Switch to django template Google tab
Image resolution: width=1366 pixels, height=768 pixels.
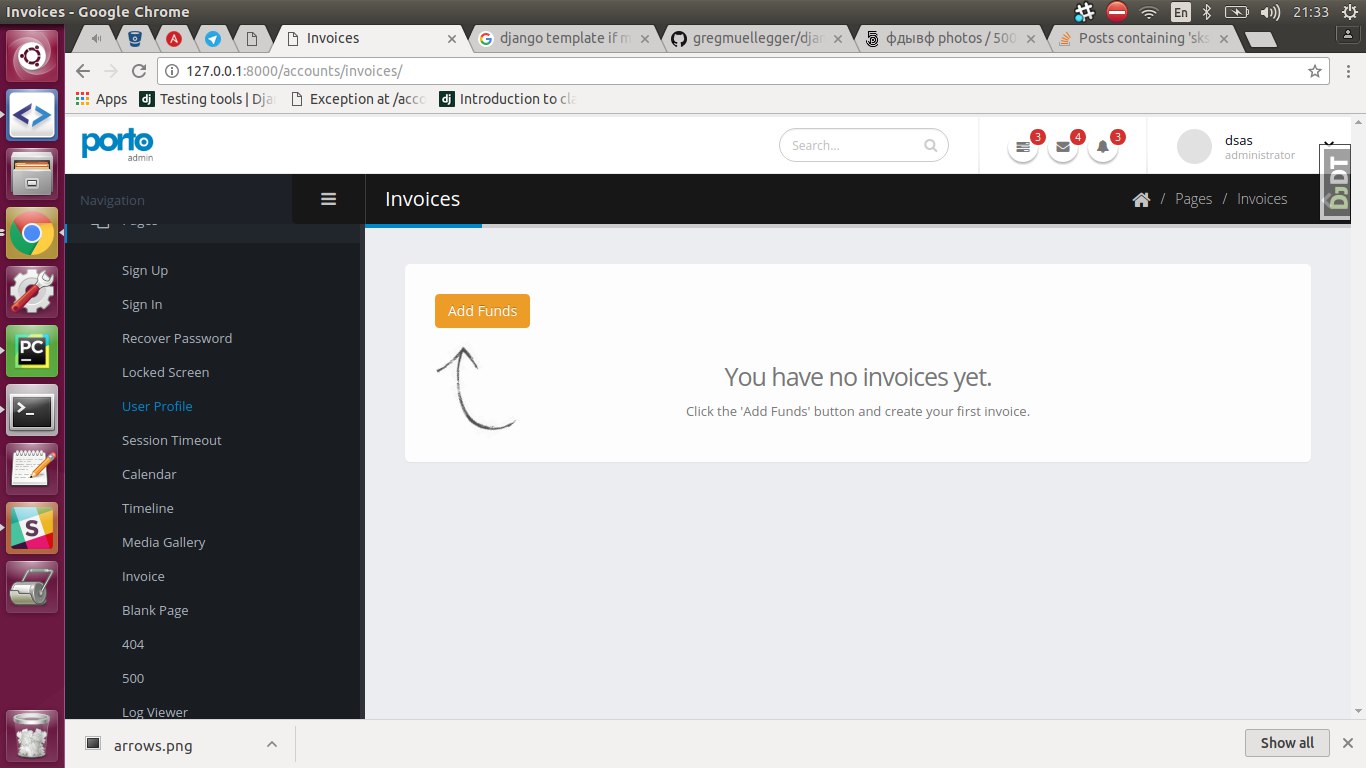click(564, 39)
